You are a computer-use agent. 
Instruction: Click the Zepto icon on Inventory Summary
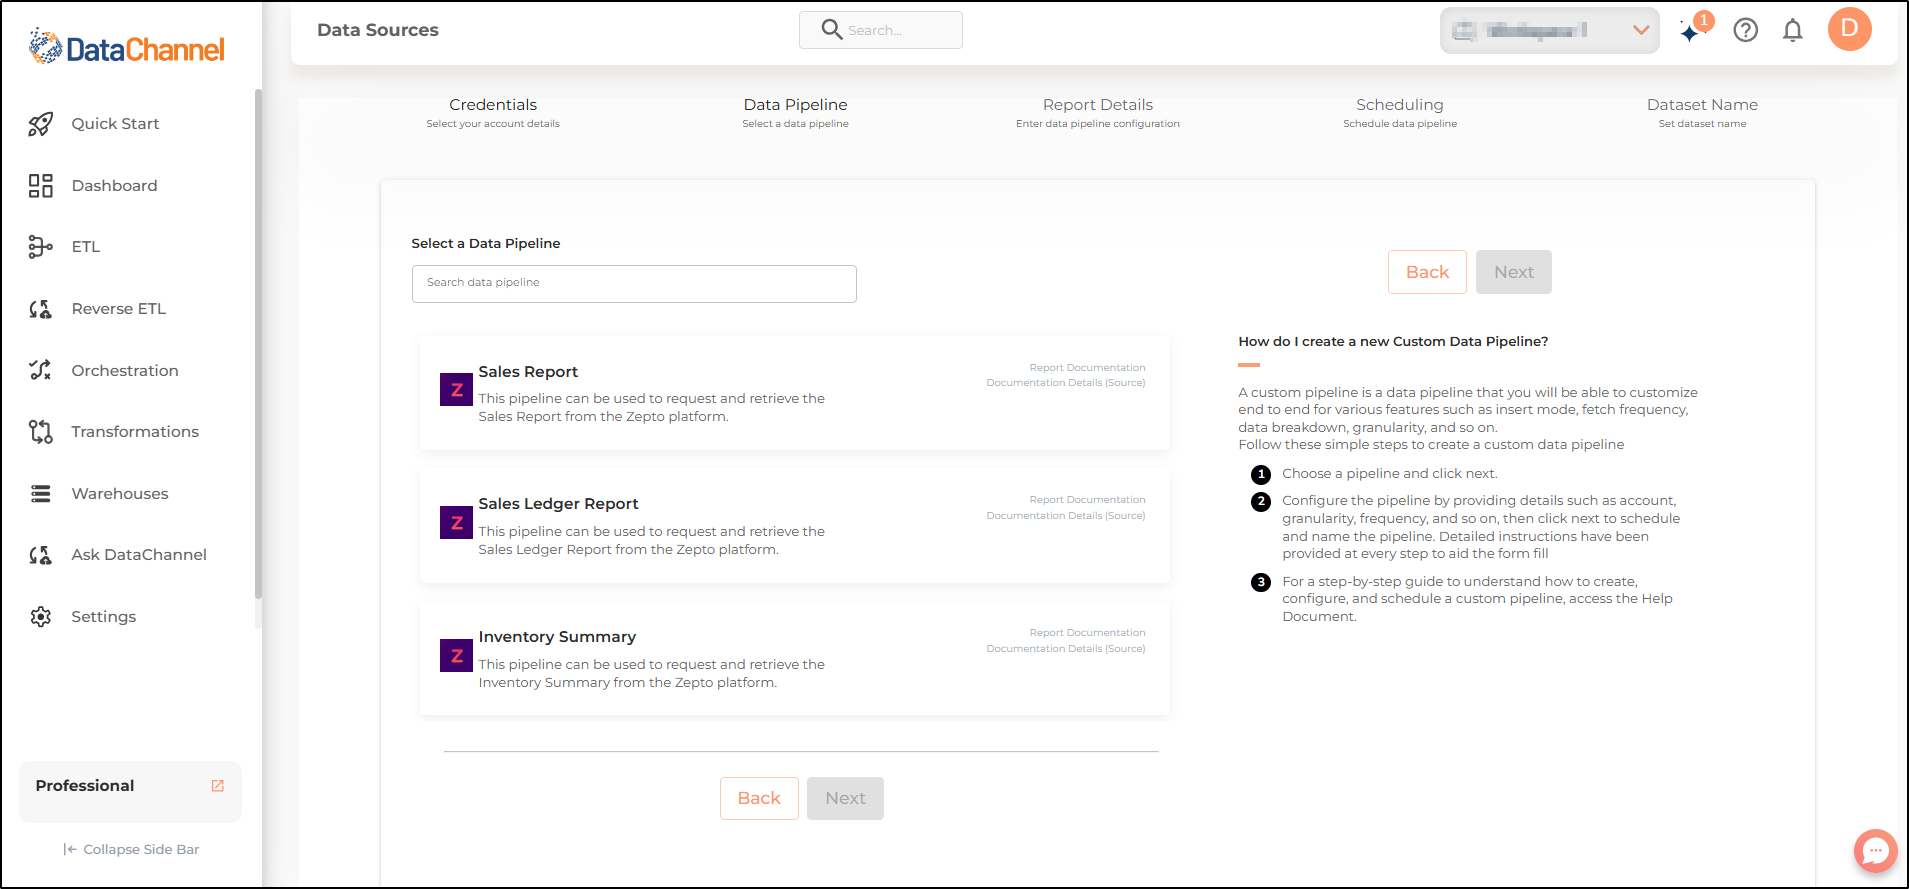456,655
